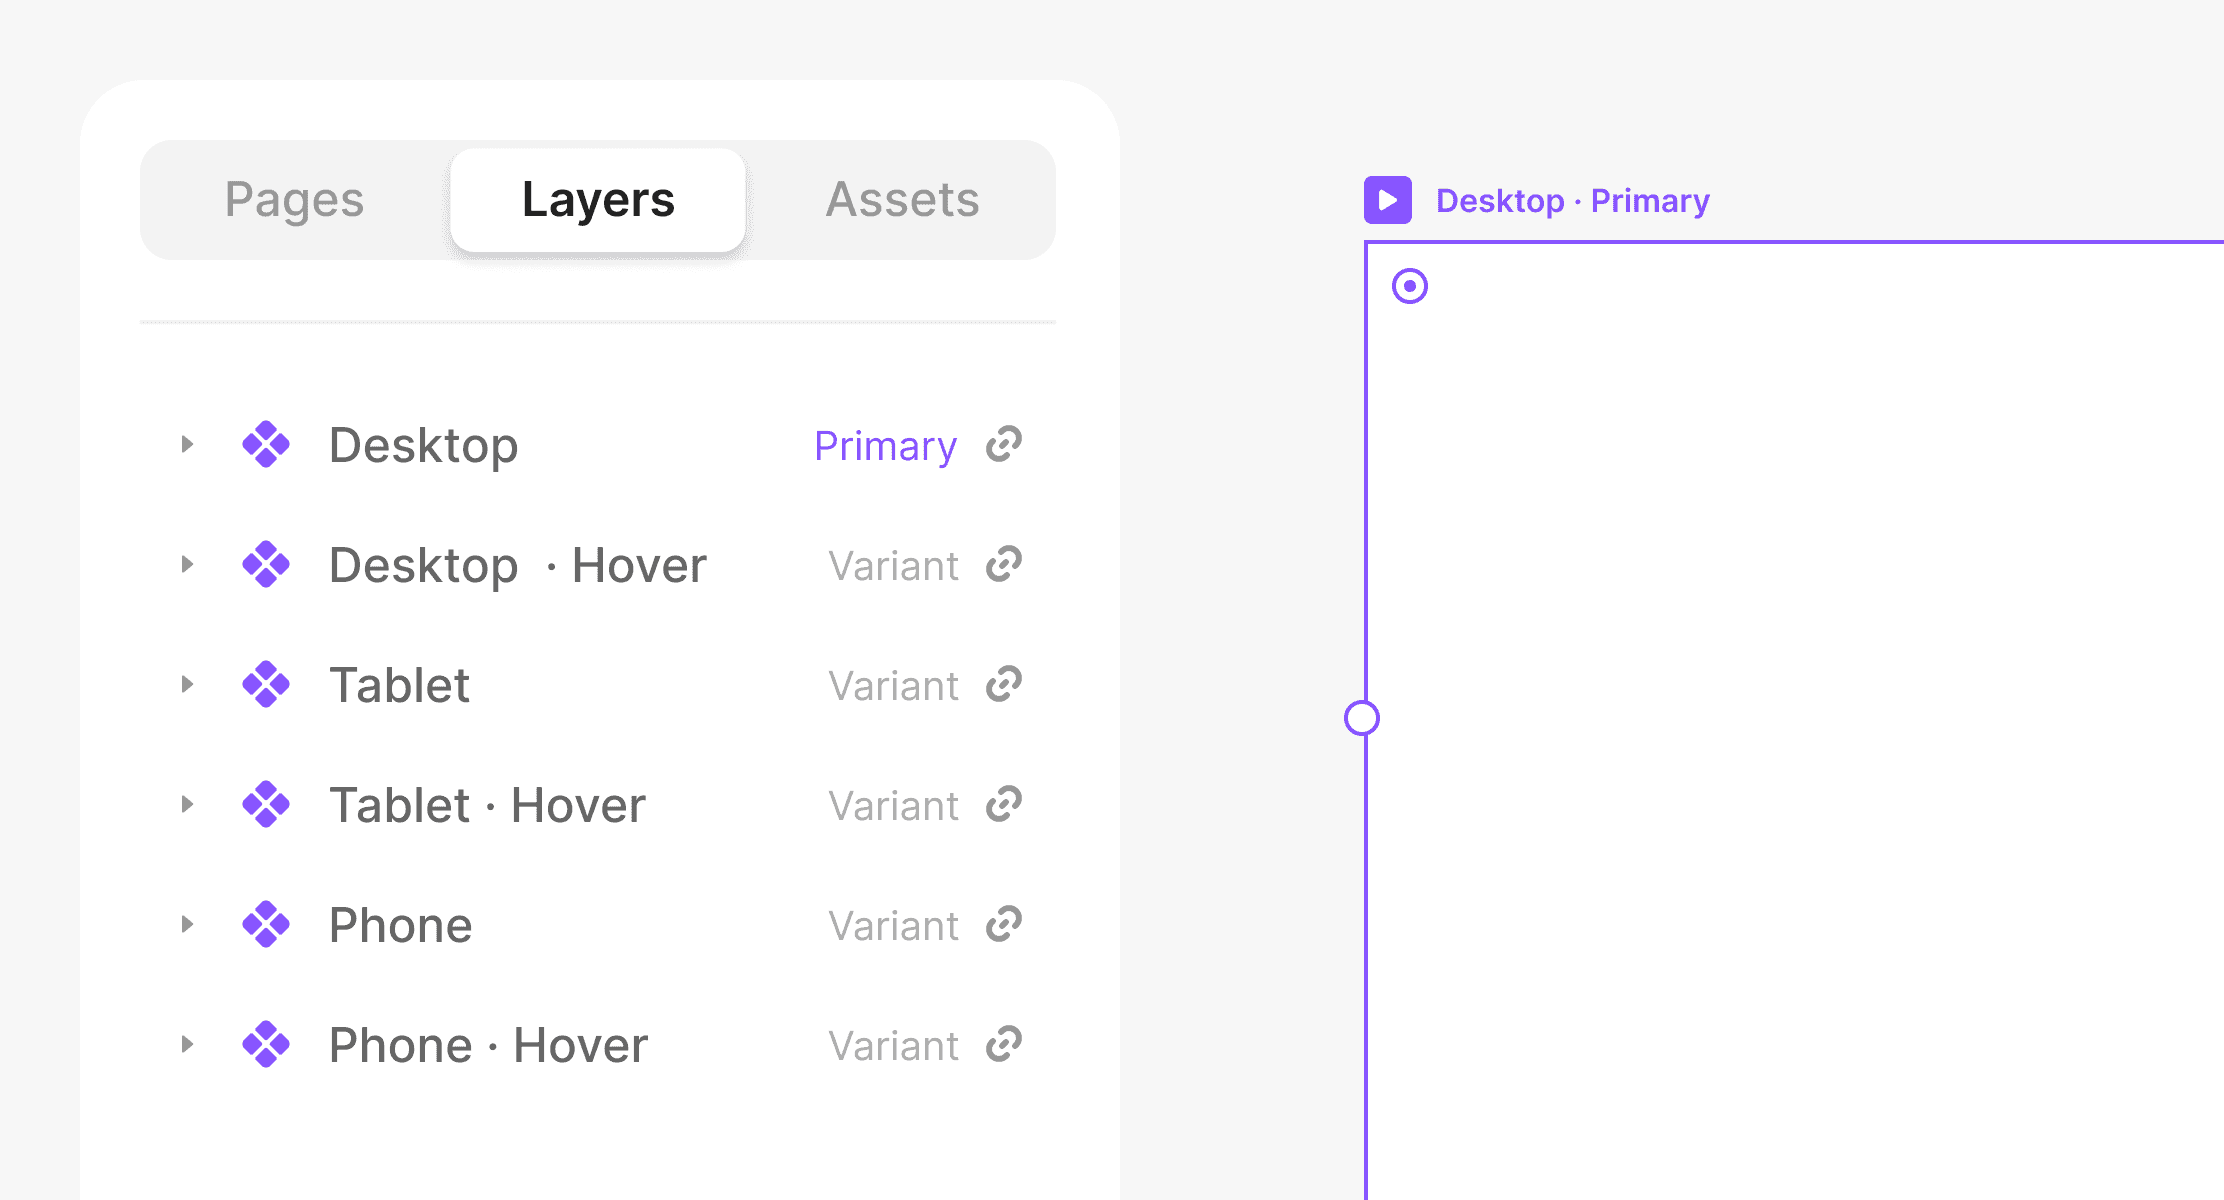
Task: Click the purple play icon above the canvas frame
Action: tap(1388, 200)
